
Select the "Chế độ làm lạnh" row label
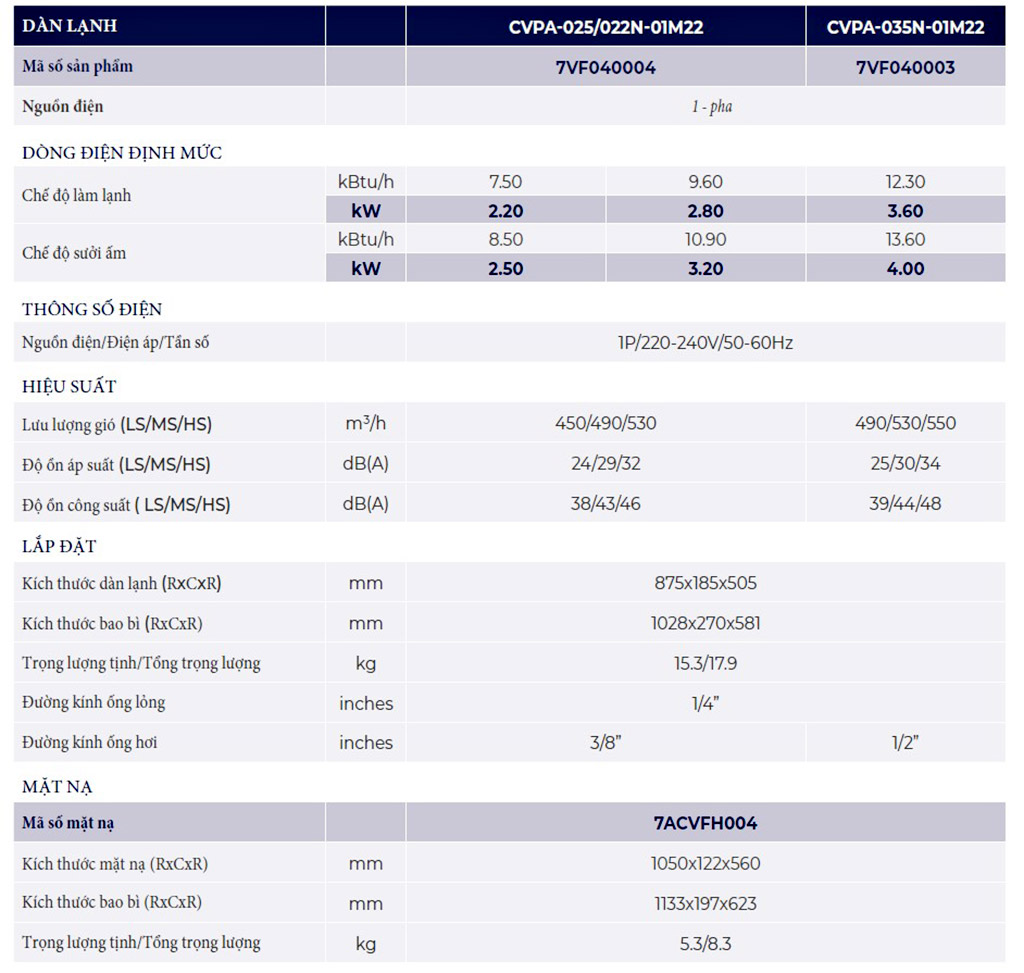coord(77,196)
